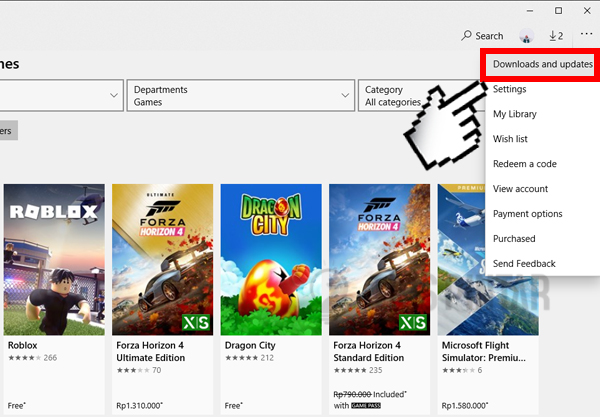This screenshot has height=417, width=600.
Task: Click the Dragon City title text
Action: coord(250,345)
